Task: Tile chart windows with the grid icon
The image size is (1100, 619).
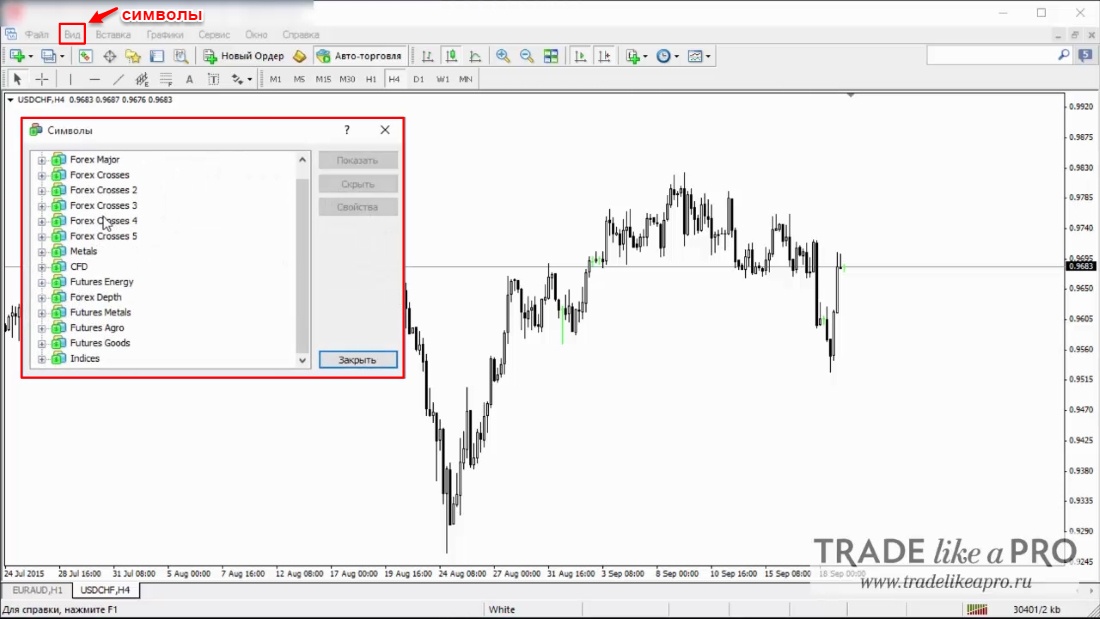Action: [551, 56]
